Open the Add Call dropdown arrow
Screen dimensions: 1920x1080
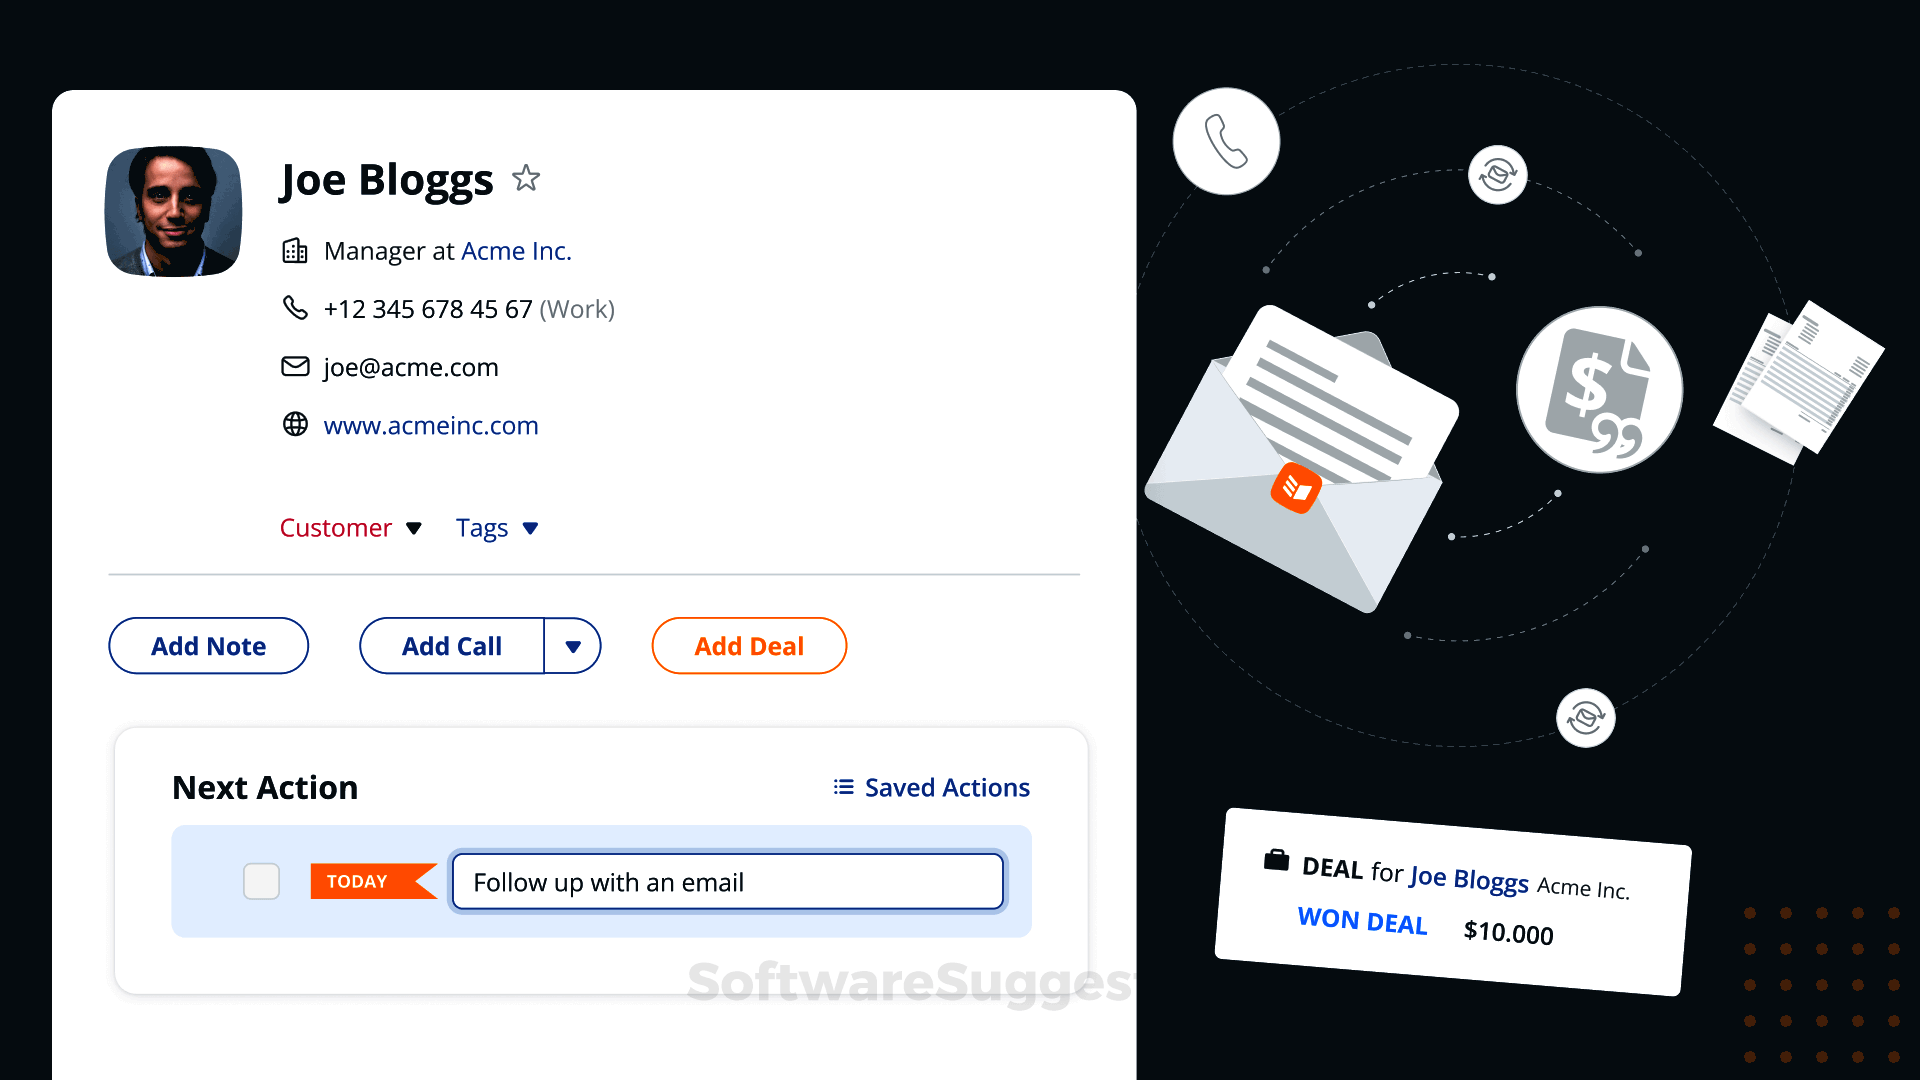573,647
